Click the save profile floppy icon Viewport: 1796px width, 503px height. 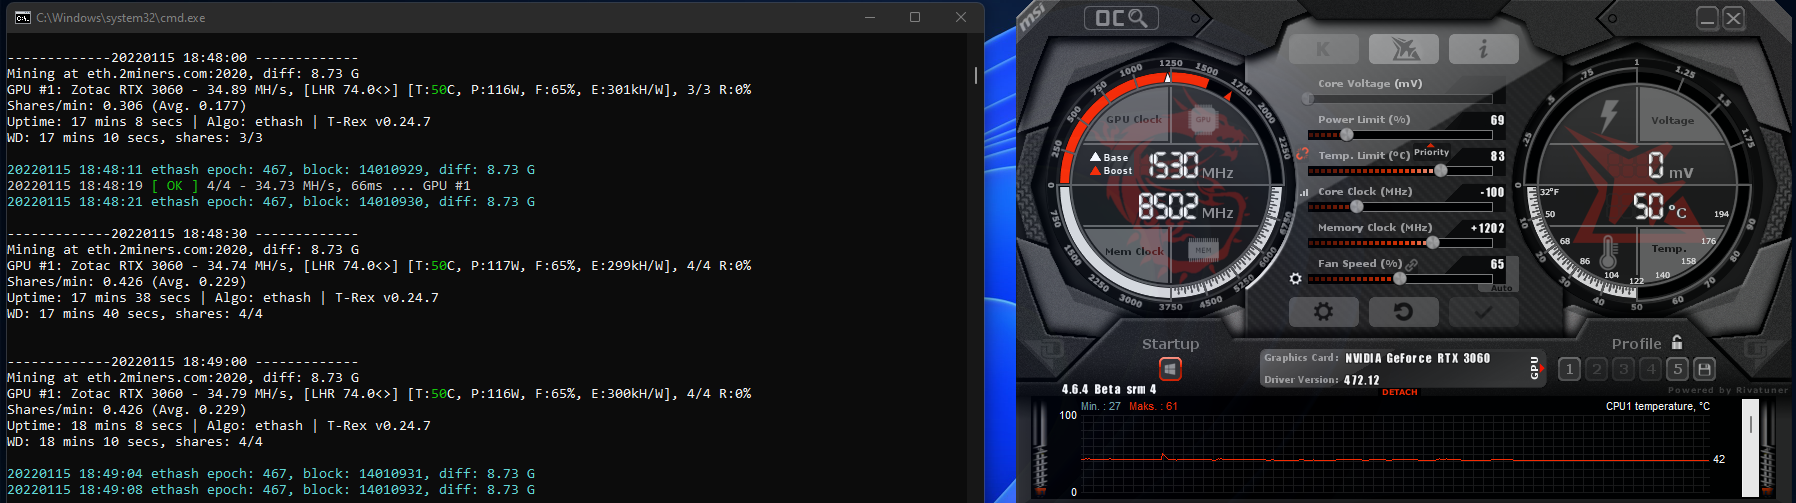point(1705,369)
